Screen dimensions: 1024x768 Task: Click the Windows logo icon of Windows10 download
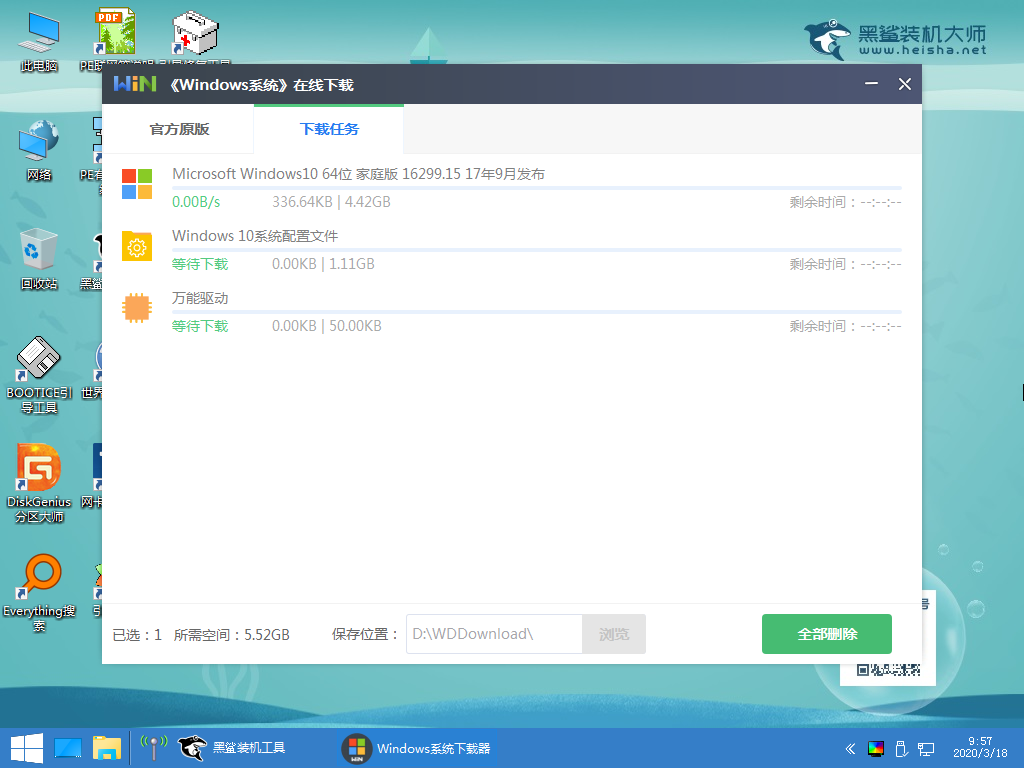pyautogui.click(x=137, y=184)
